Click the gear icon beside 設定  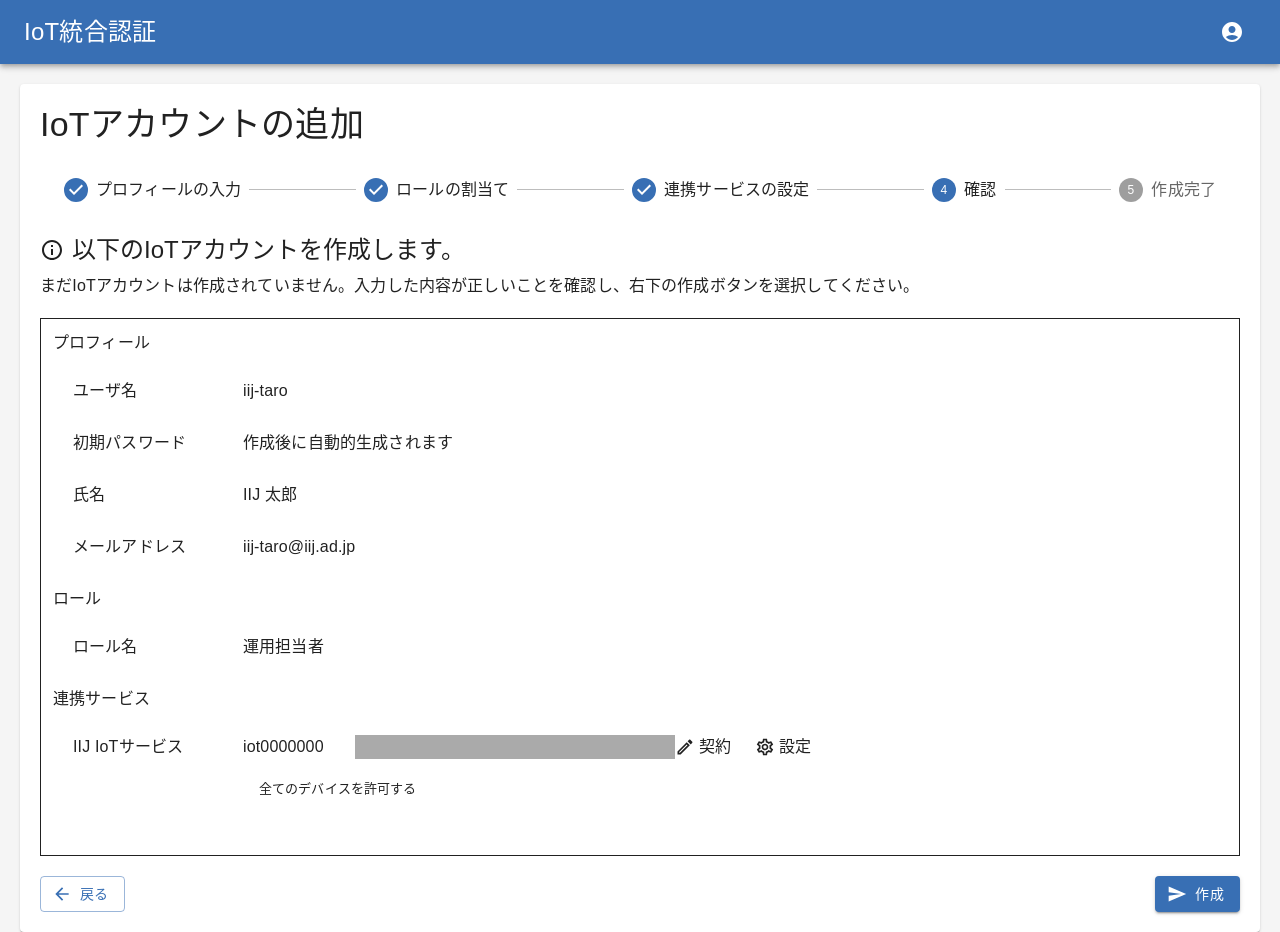click(765, 747)
